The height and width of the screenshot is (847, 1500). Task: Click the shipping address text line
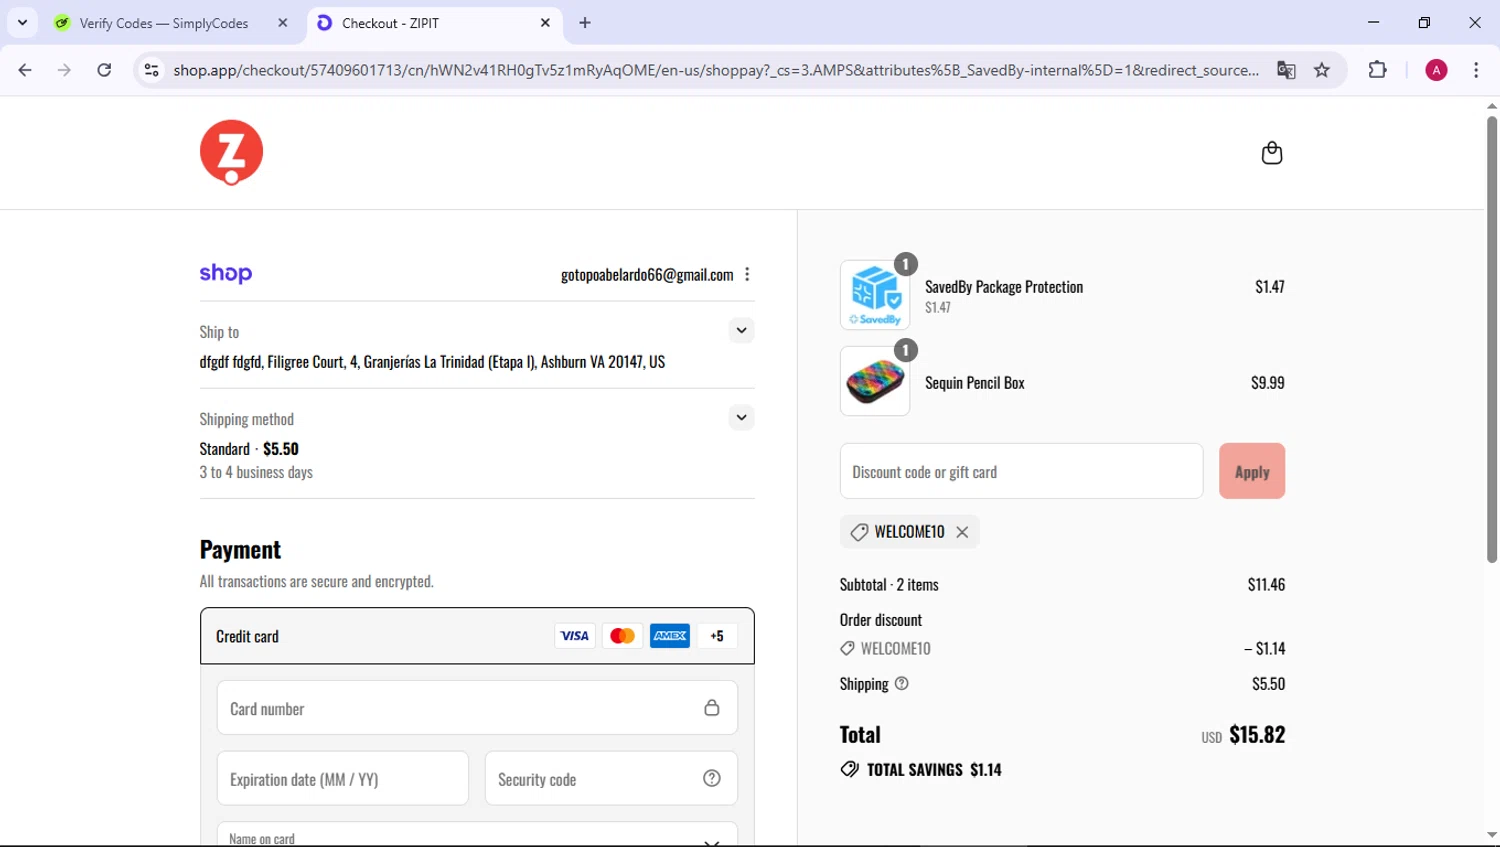coord(432,362)
